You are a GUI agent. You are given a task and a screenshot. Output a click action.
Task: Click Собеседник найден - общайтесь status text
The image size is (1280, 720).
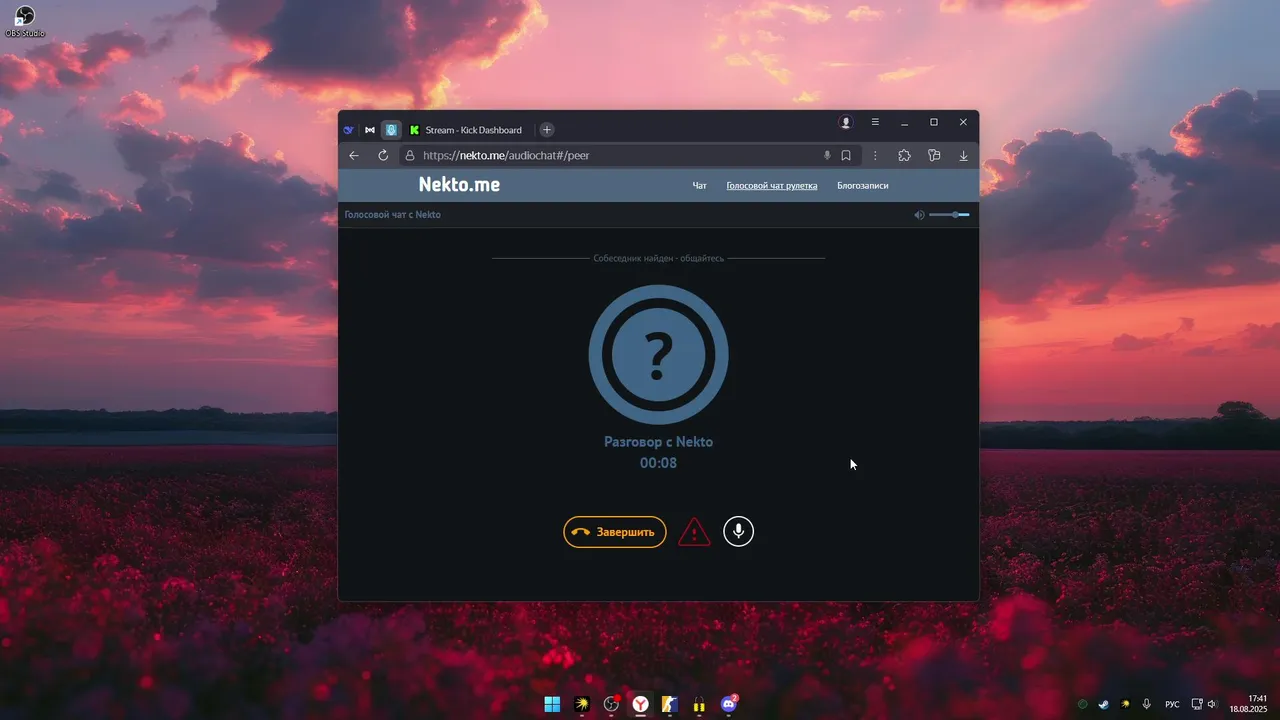coord(658,258)
